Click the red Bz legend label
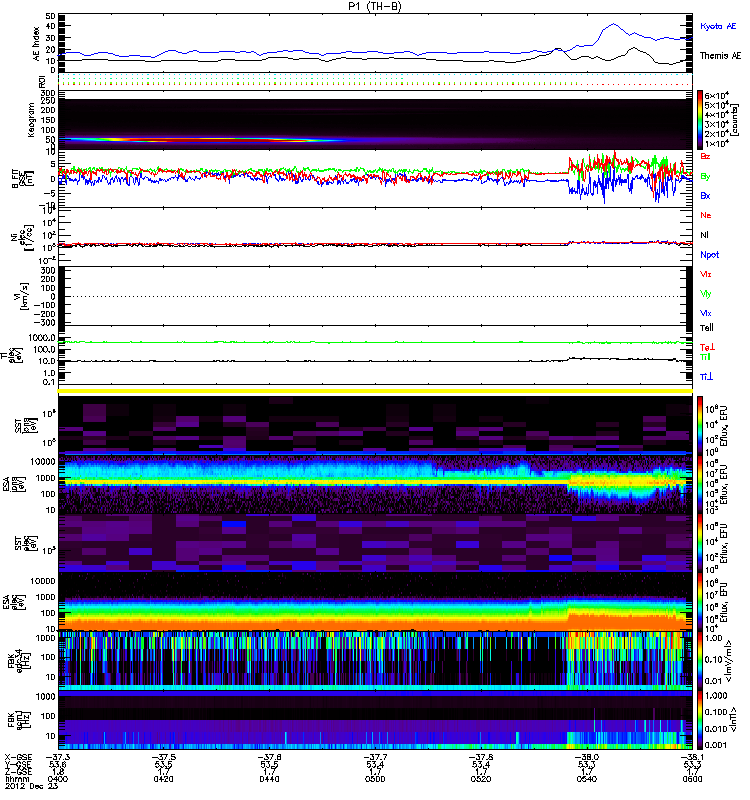The width and height of the screenshot is (750, 800). (705, 157)
